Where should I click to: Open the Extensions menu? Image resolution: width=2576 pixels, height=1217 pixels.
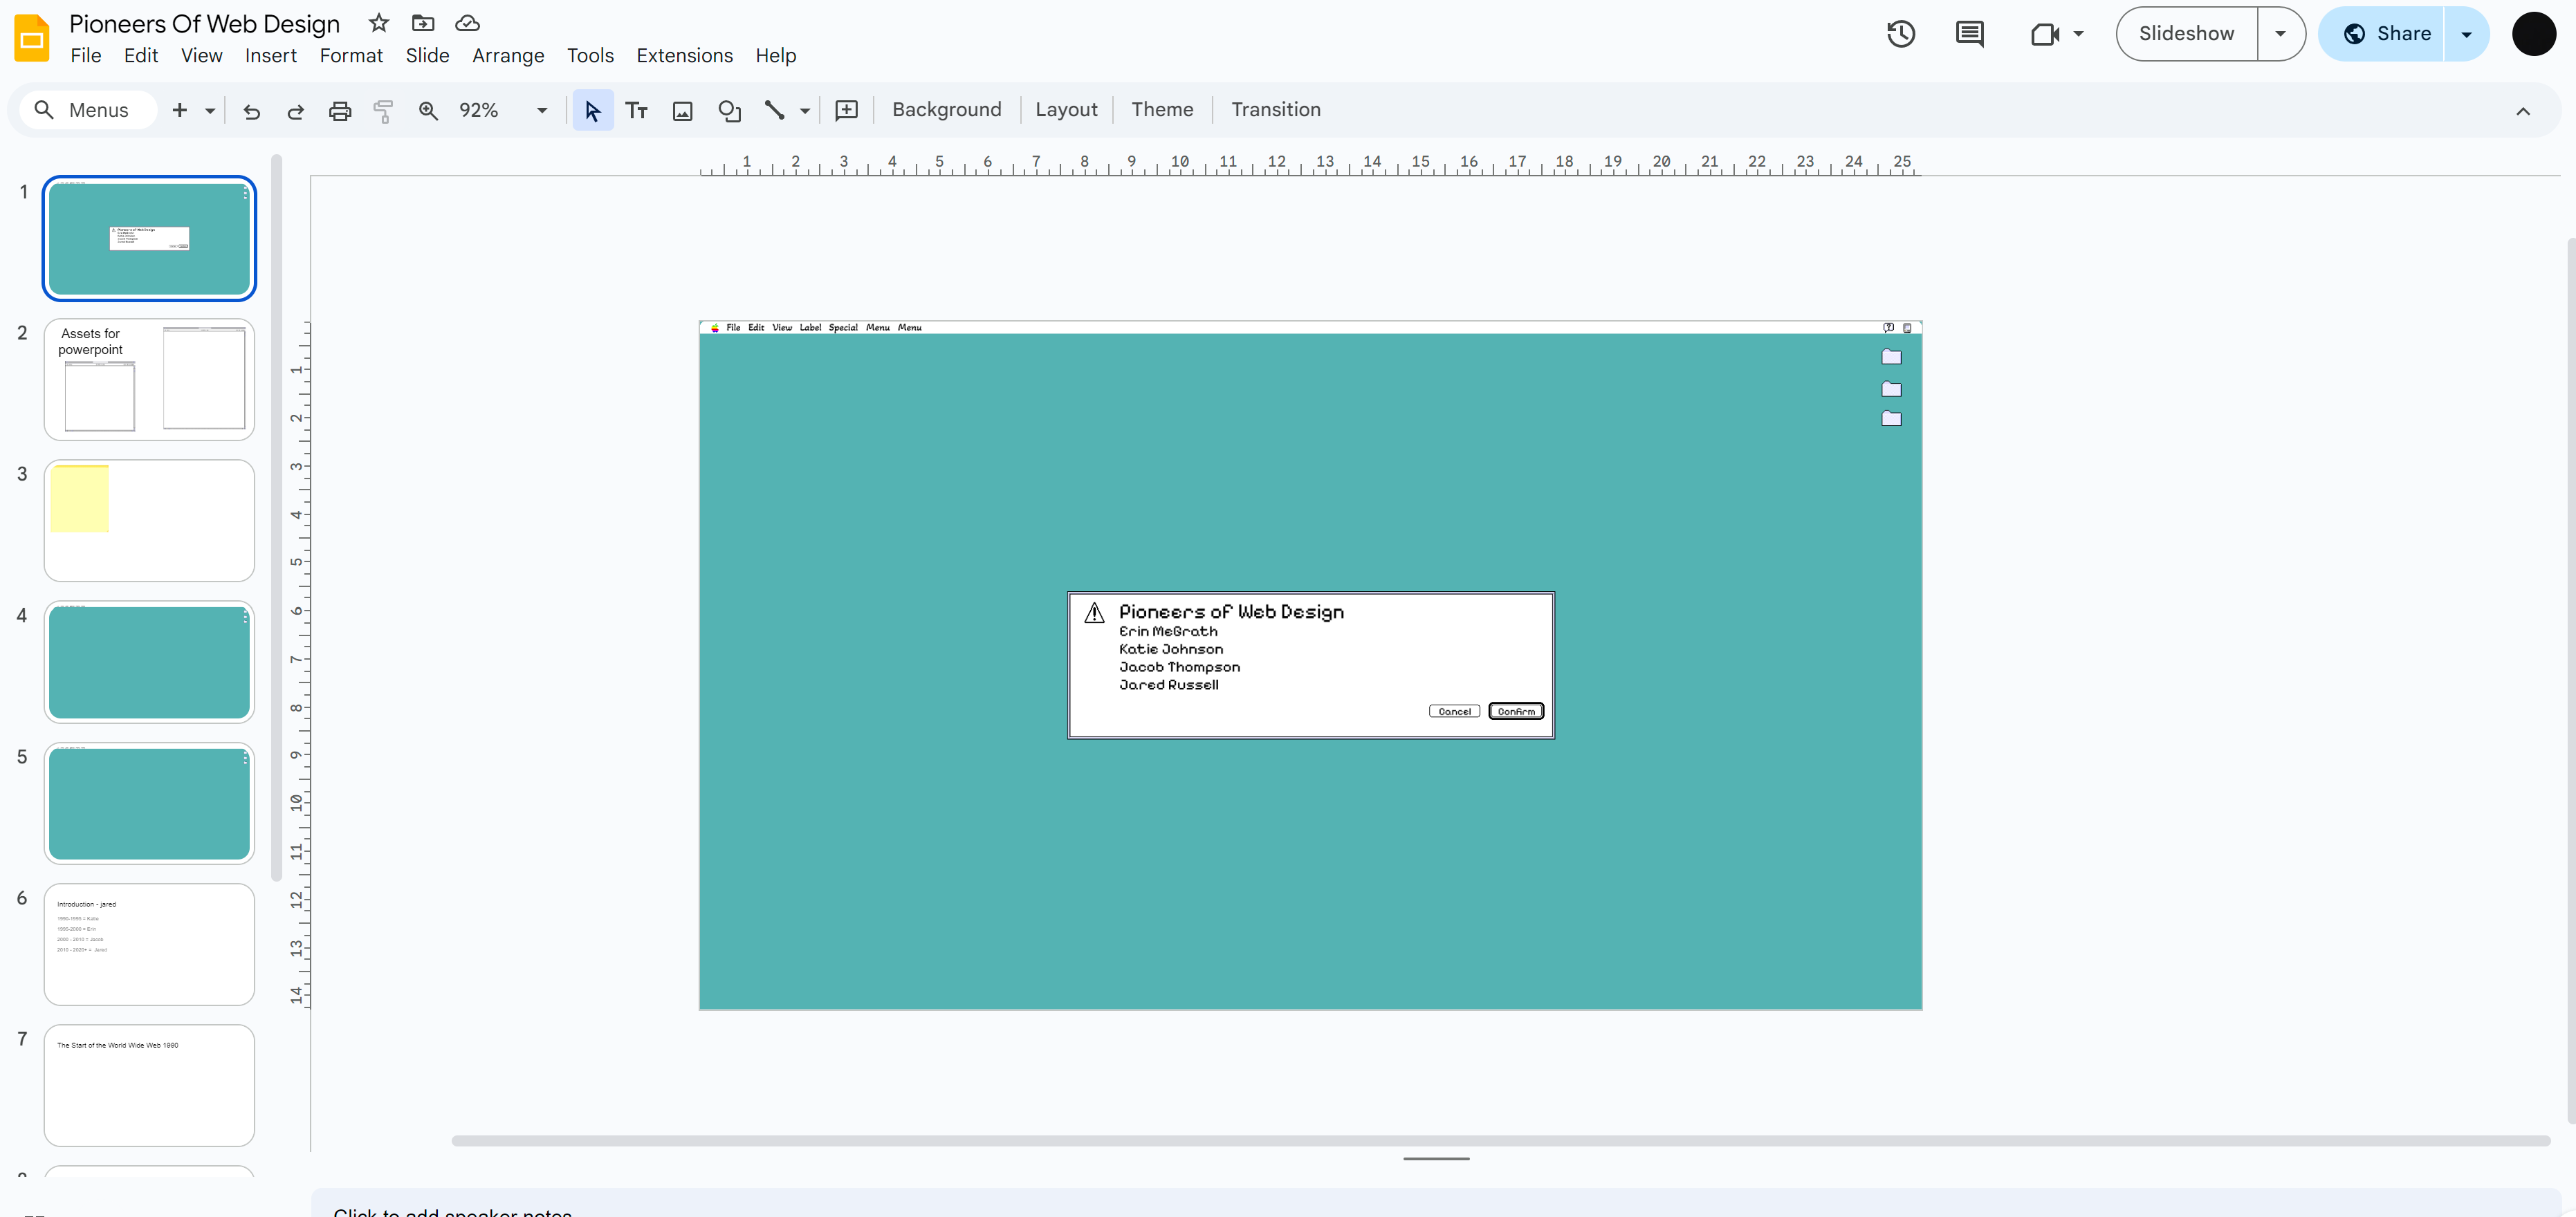(684, 55)
